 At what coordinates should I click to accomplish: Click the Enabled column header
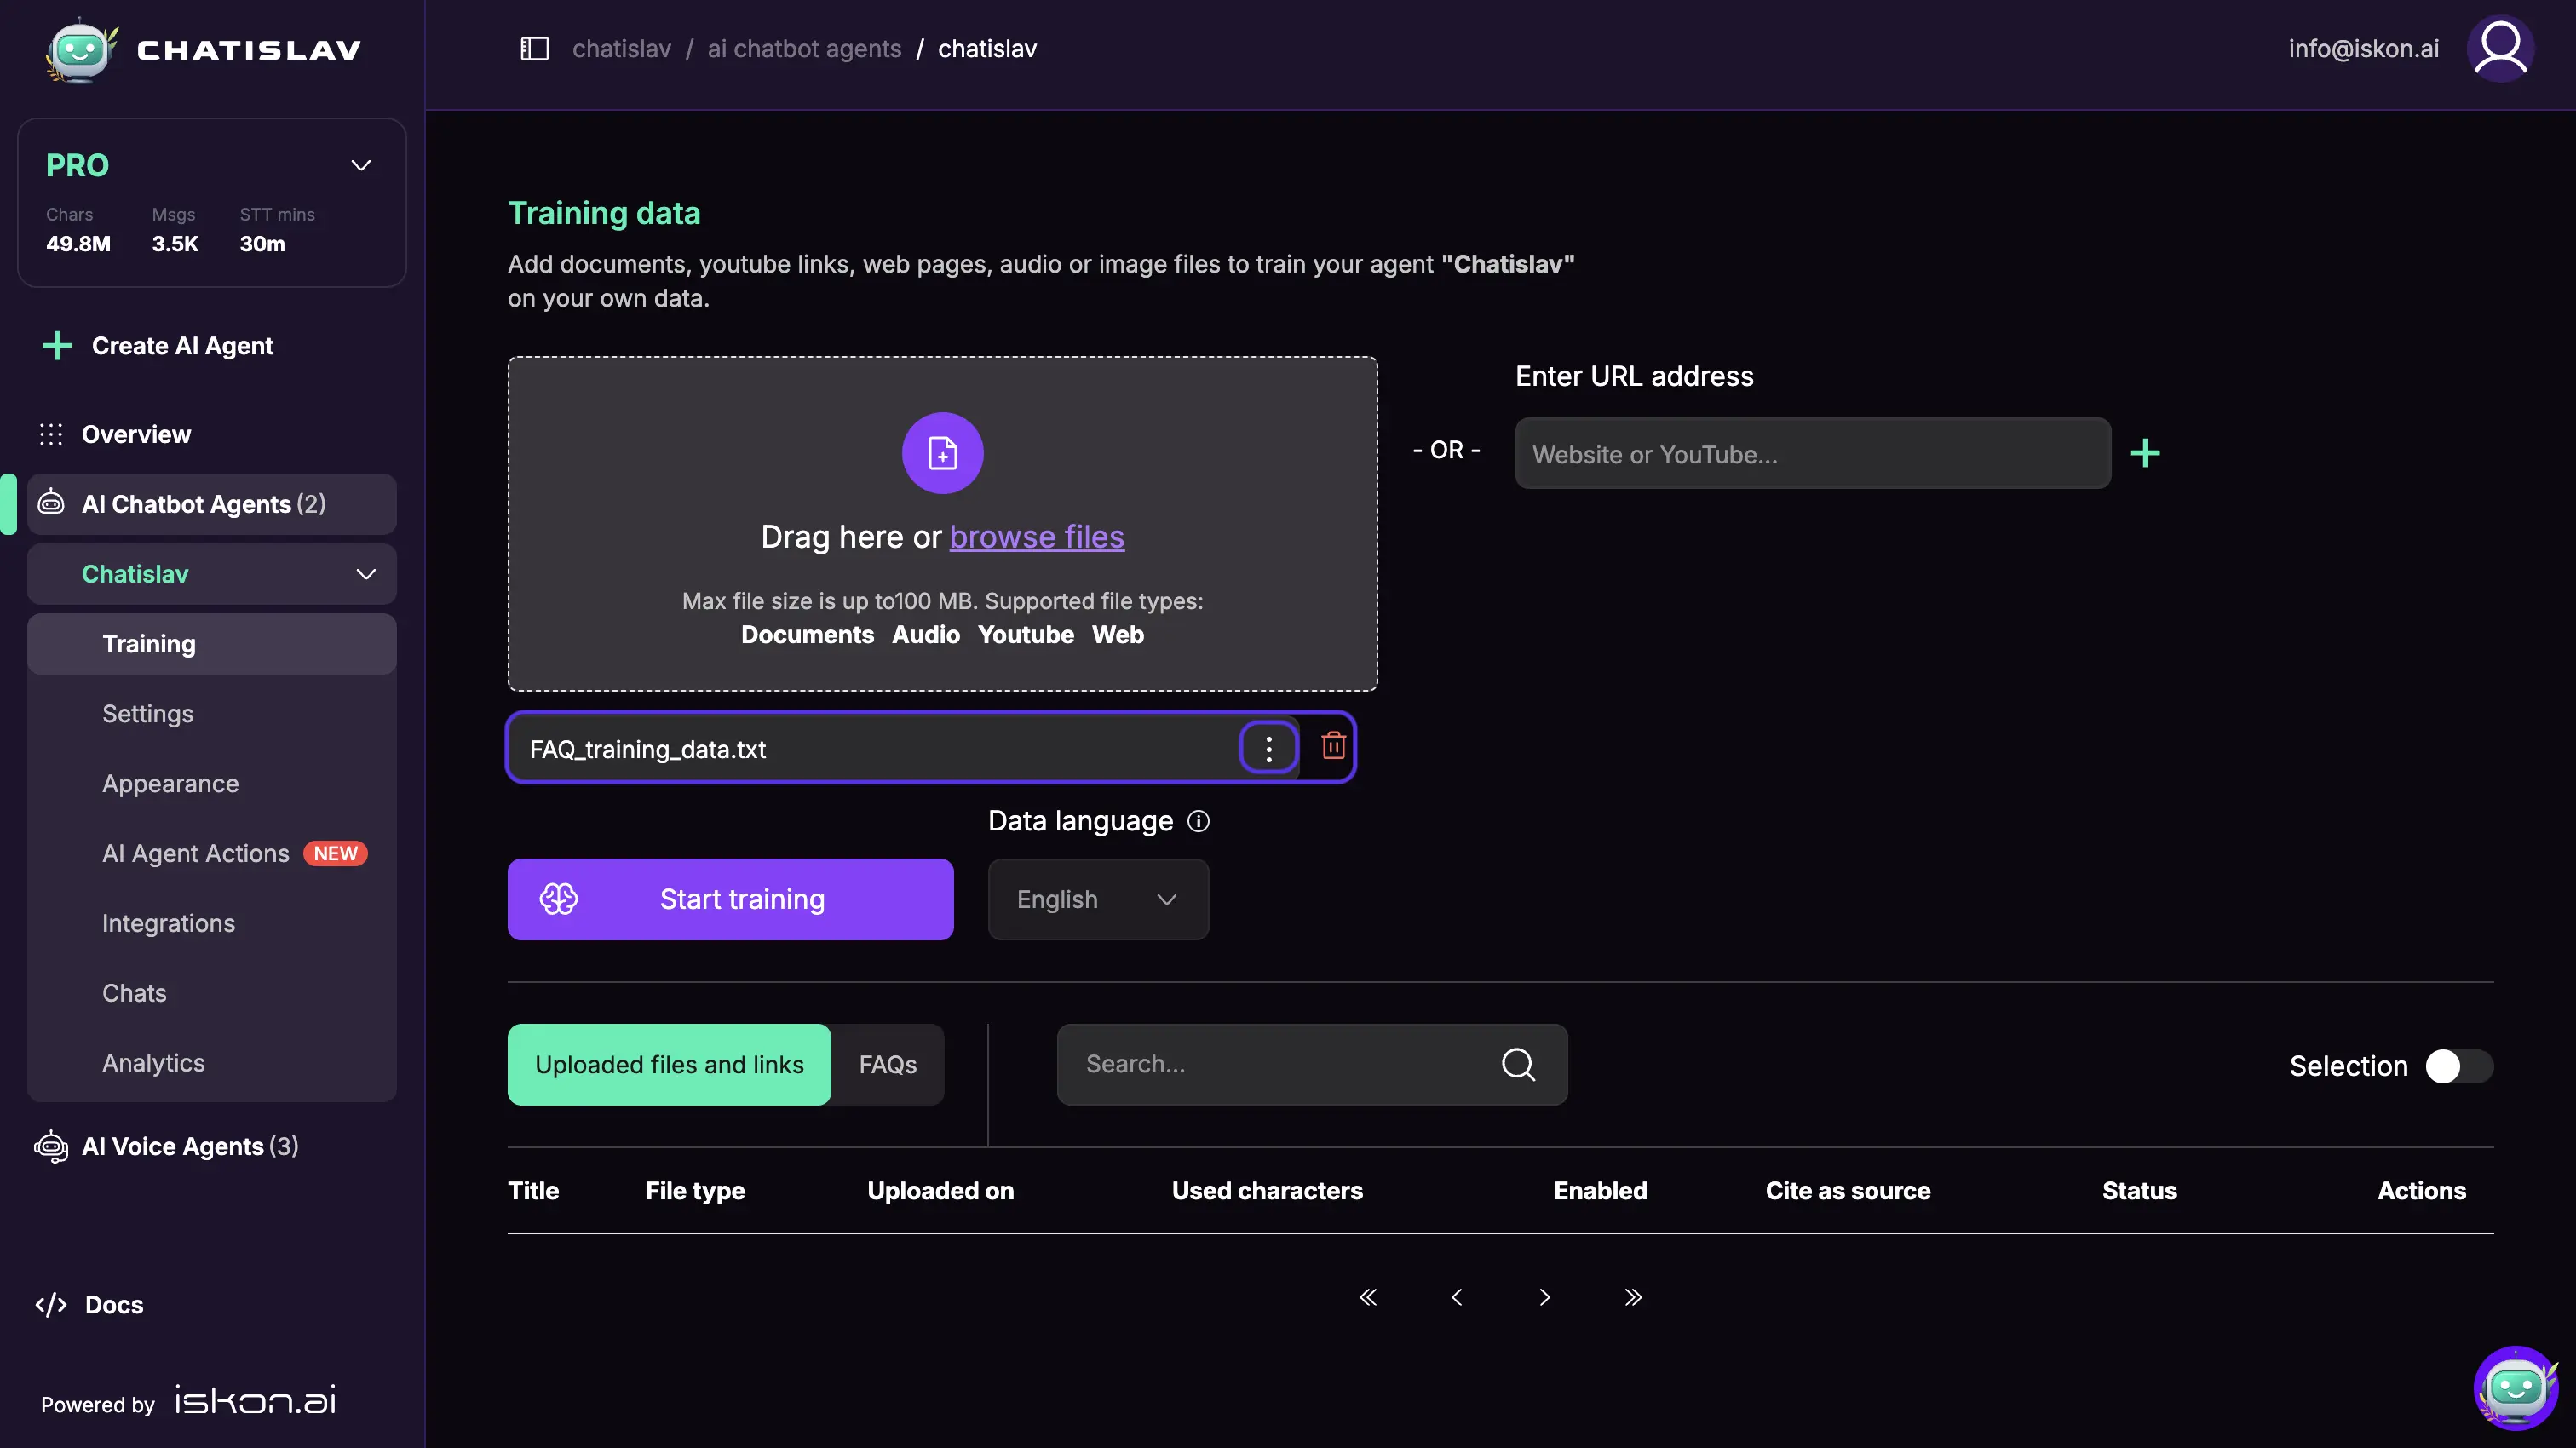coord(1600,1190)
